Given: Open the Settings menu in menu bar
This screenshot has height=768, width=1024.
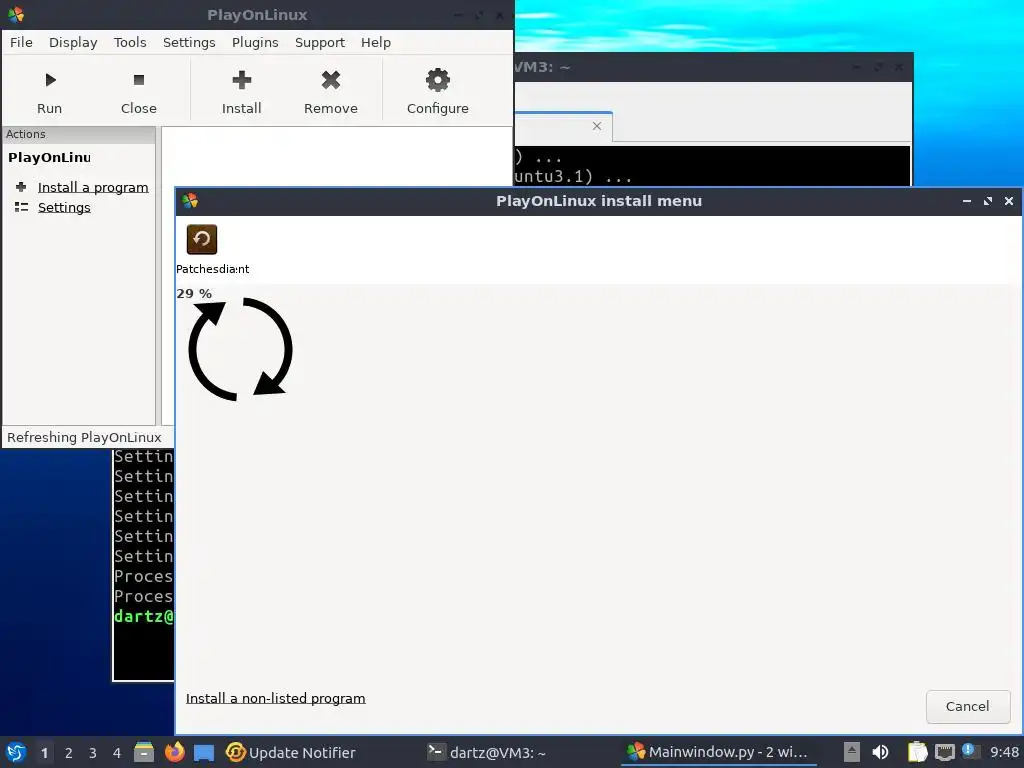Looking at the screenshot, I should click(189, 42).
